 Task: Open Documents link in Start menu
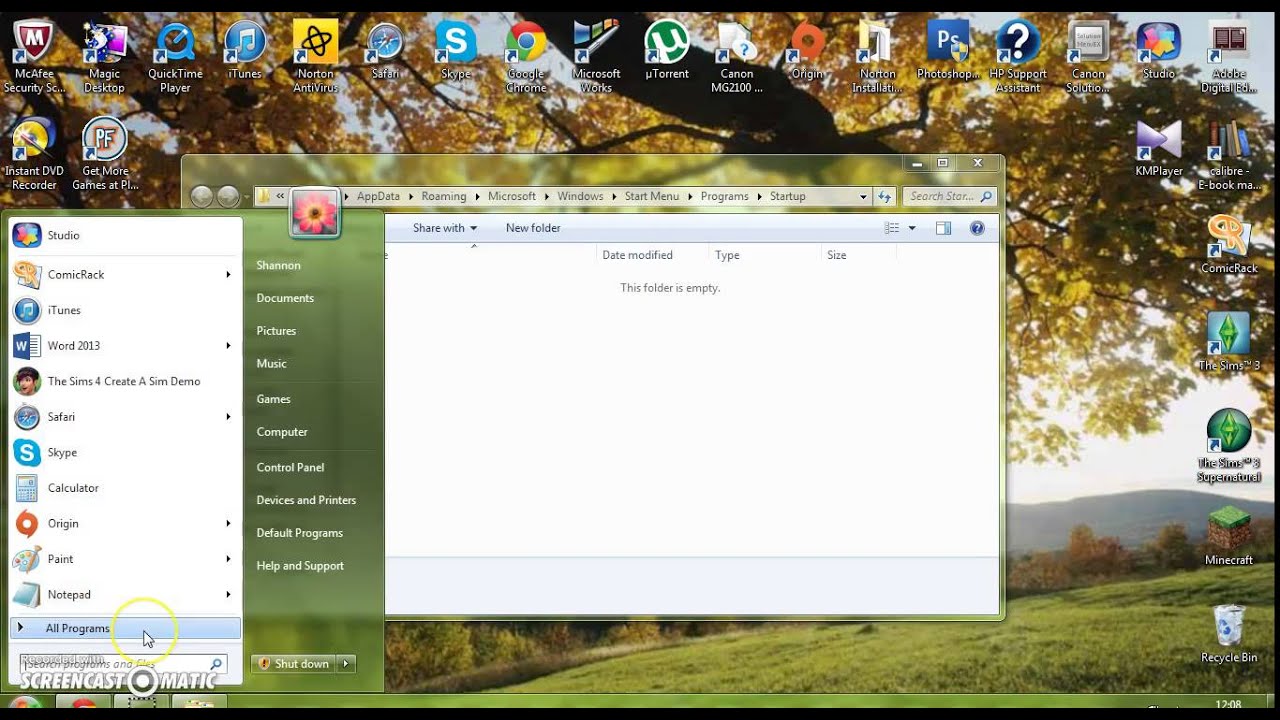pyautogui.click(x=285, y=298)
